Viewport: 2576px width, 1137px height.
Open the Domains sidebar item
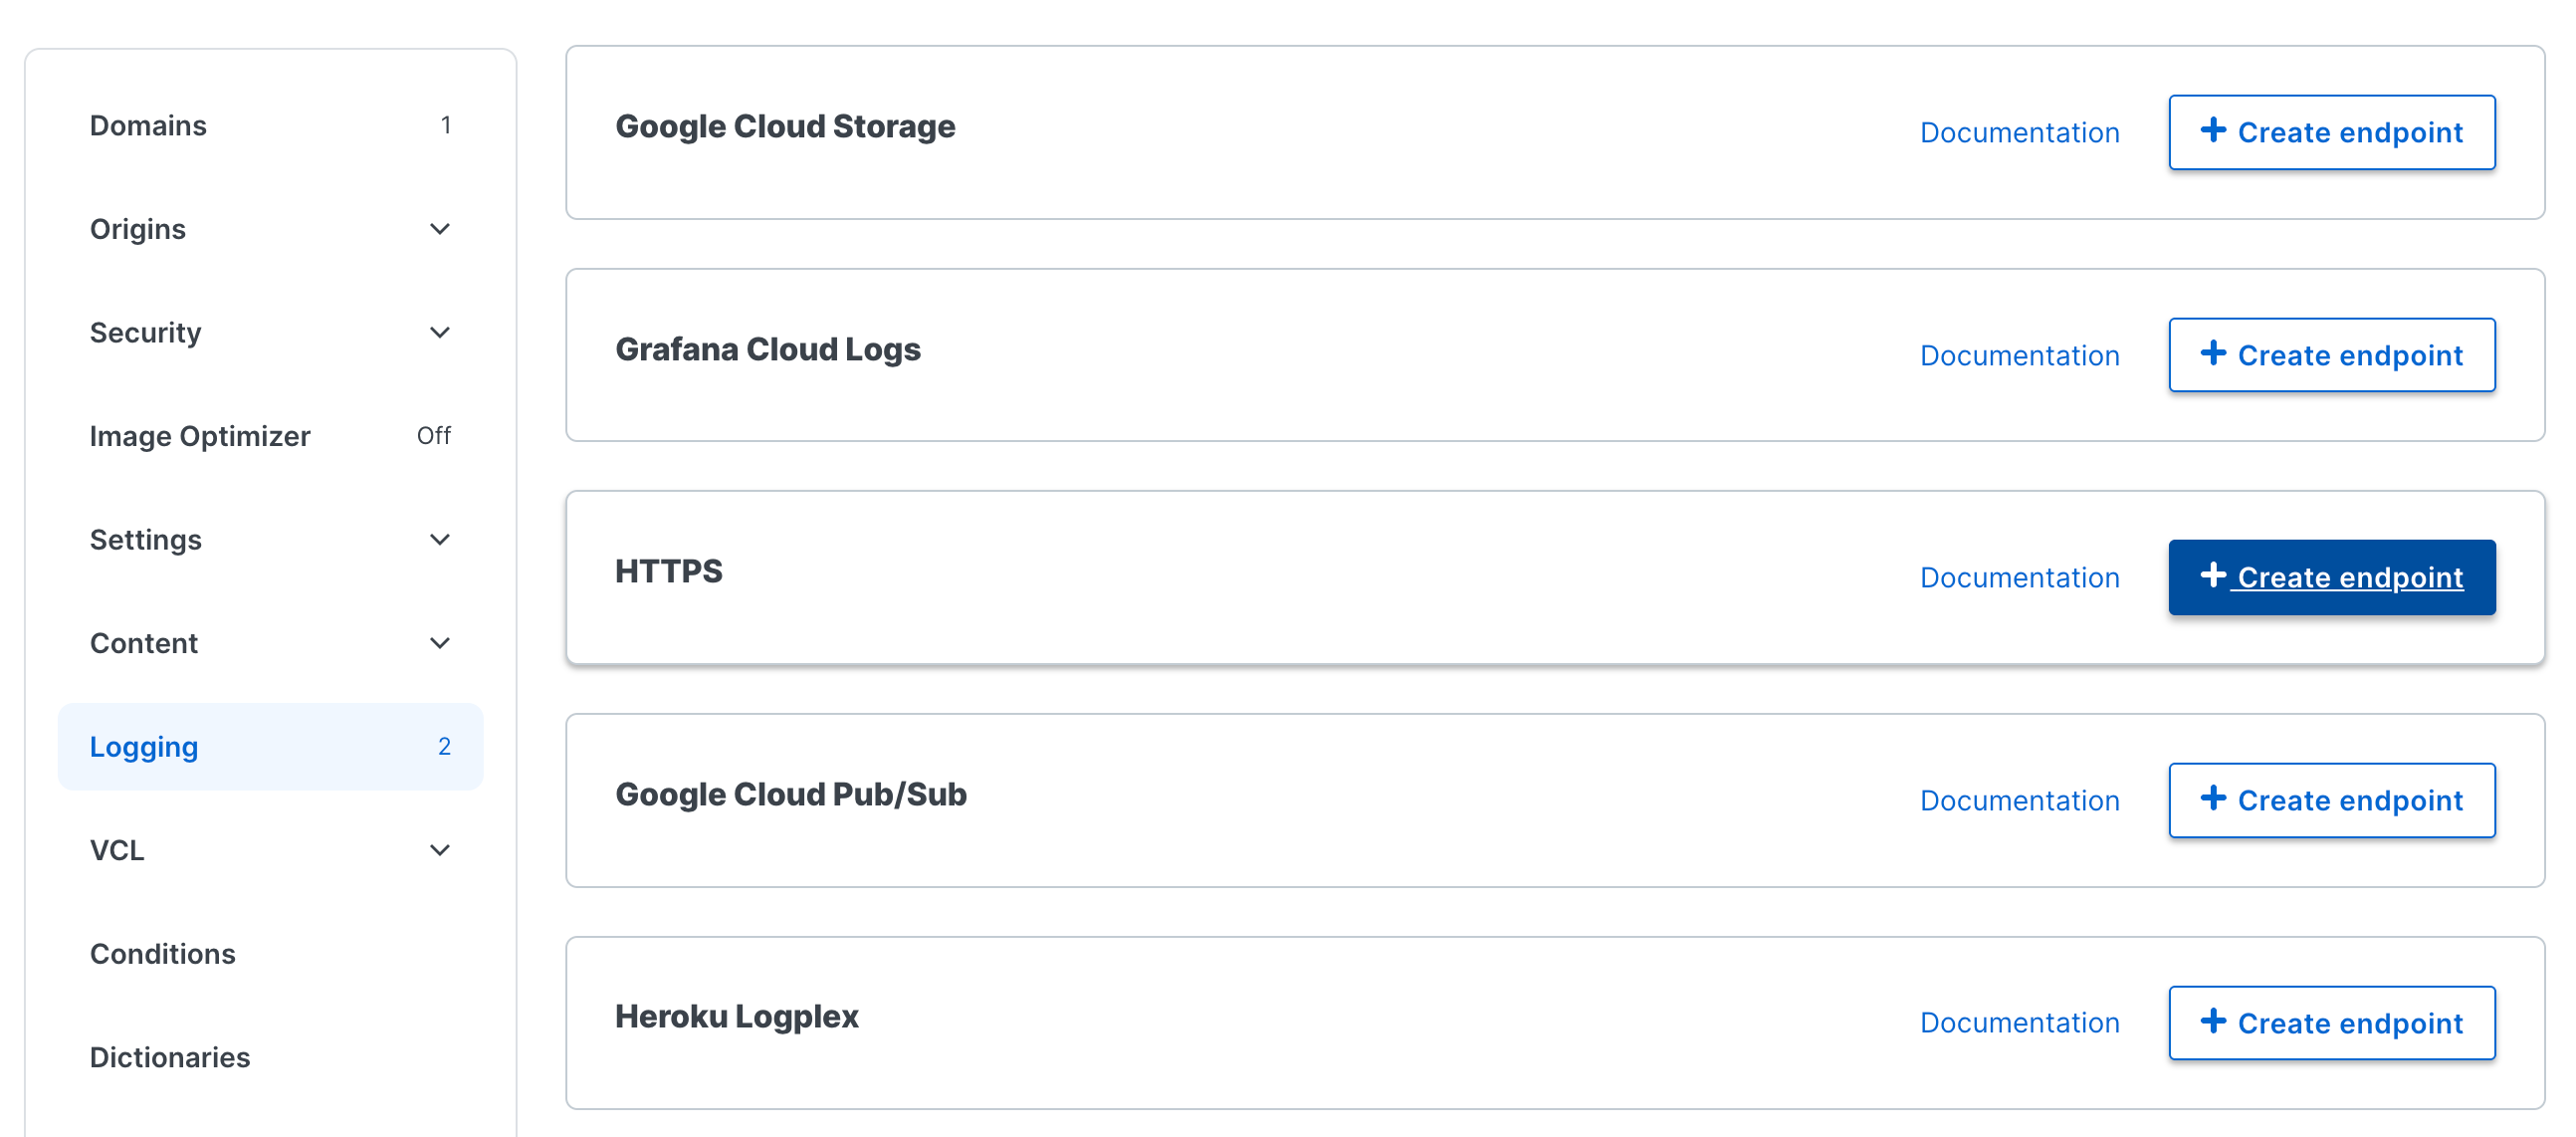[x=270, y=126]
